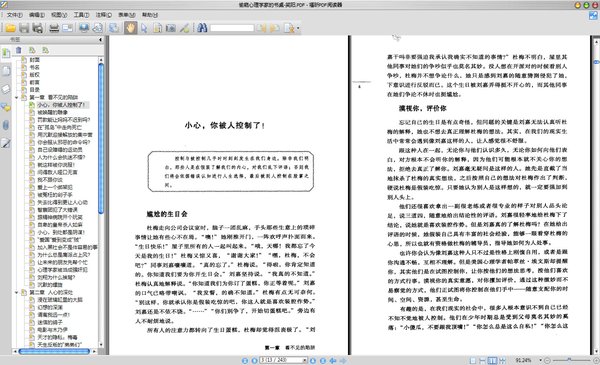This screenshot has width=600, height=365.
Task: Click the Save floppy disk icon
Action: pyautogui.click(x=24, y=28)
